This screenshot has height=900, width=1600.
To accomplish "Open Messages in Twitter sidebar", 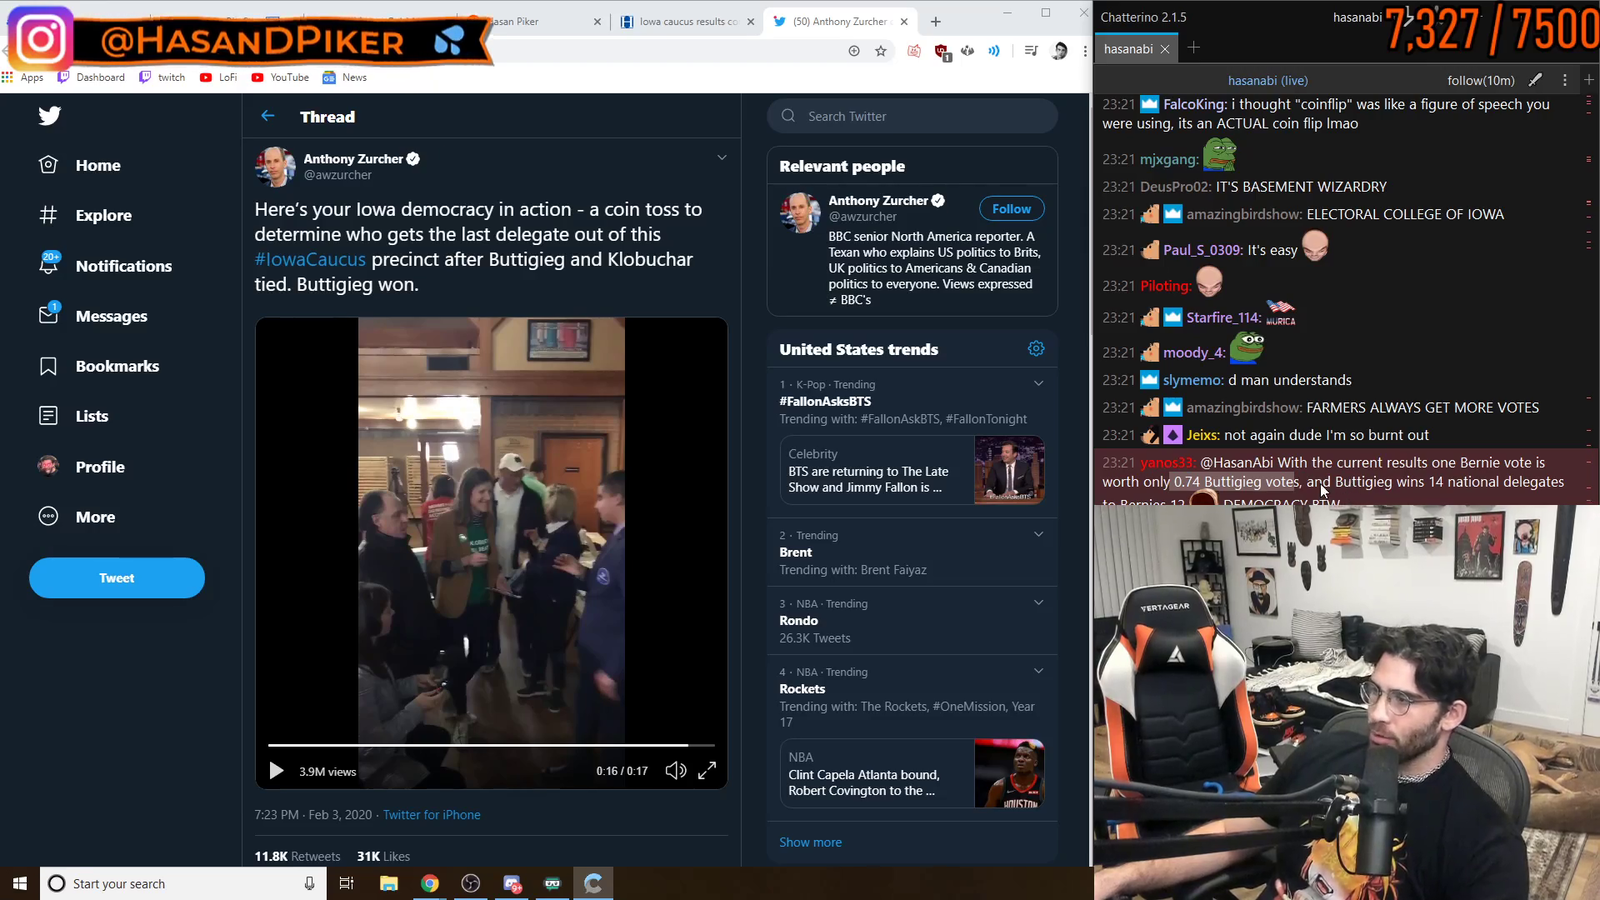I will coord(93,316).
